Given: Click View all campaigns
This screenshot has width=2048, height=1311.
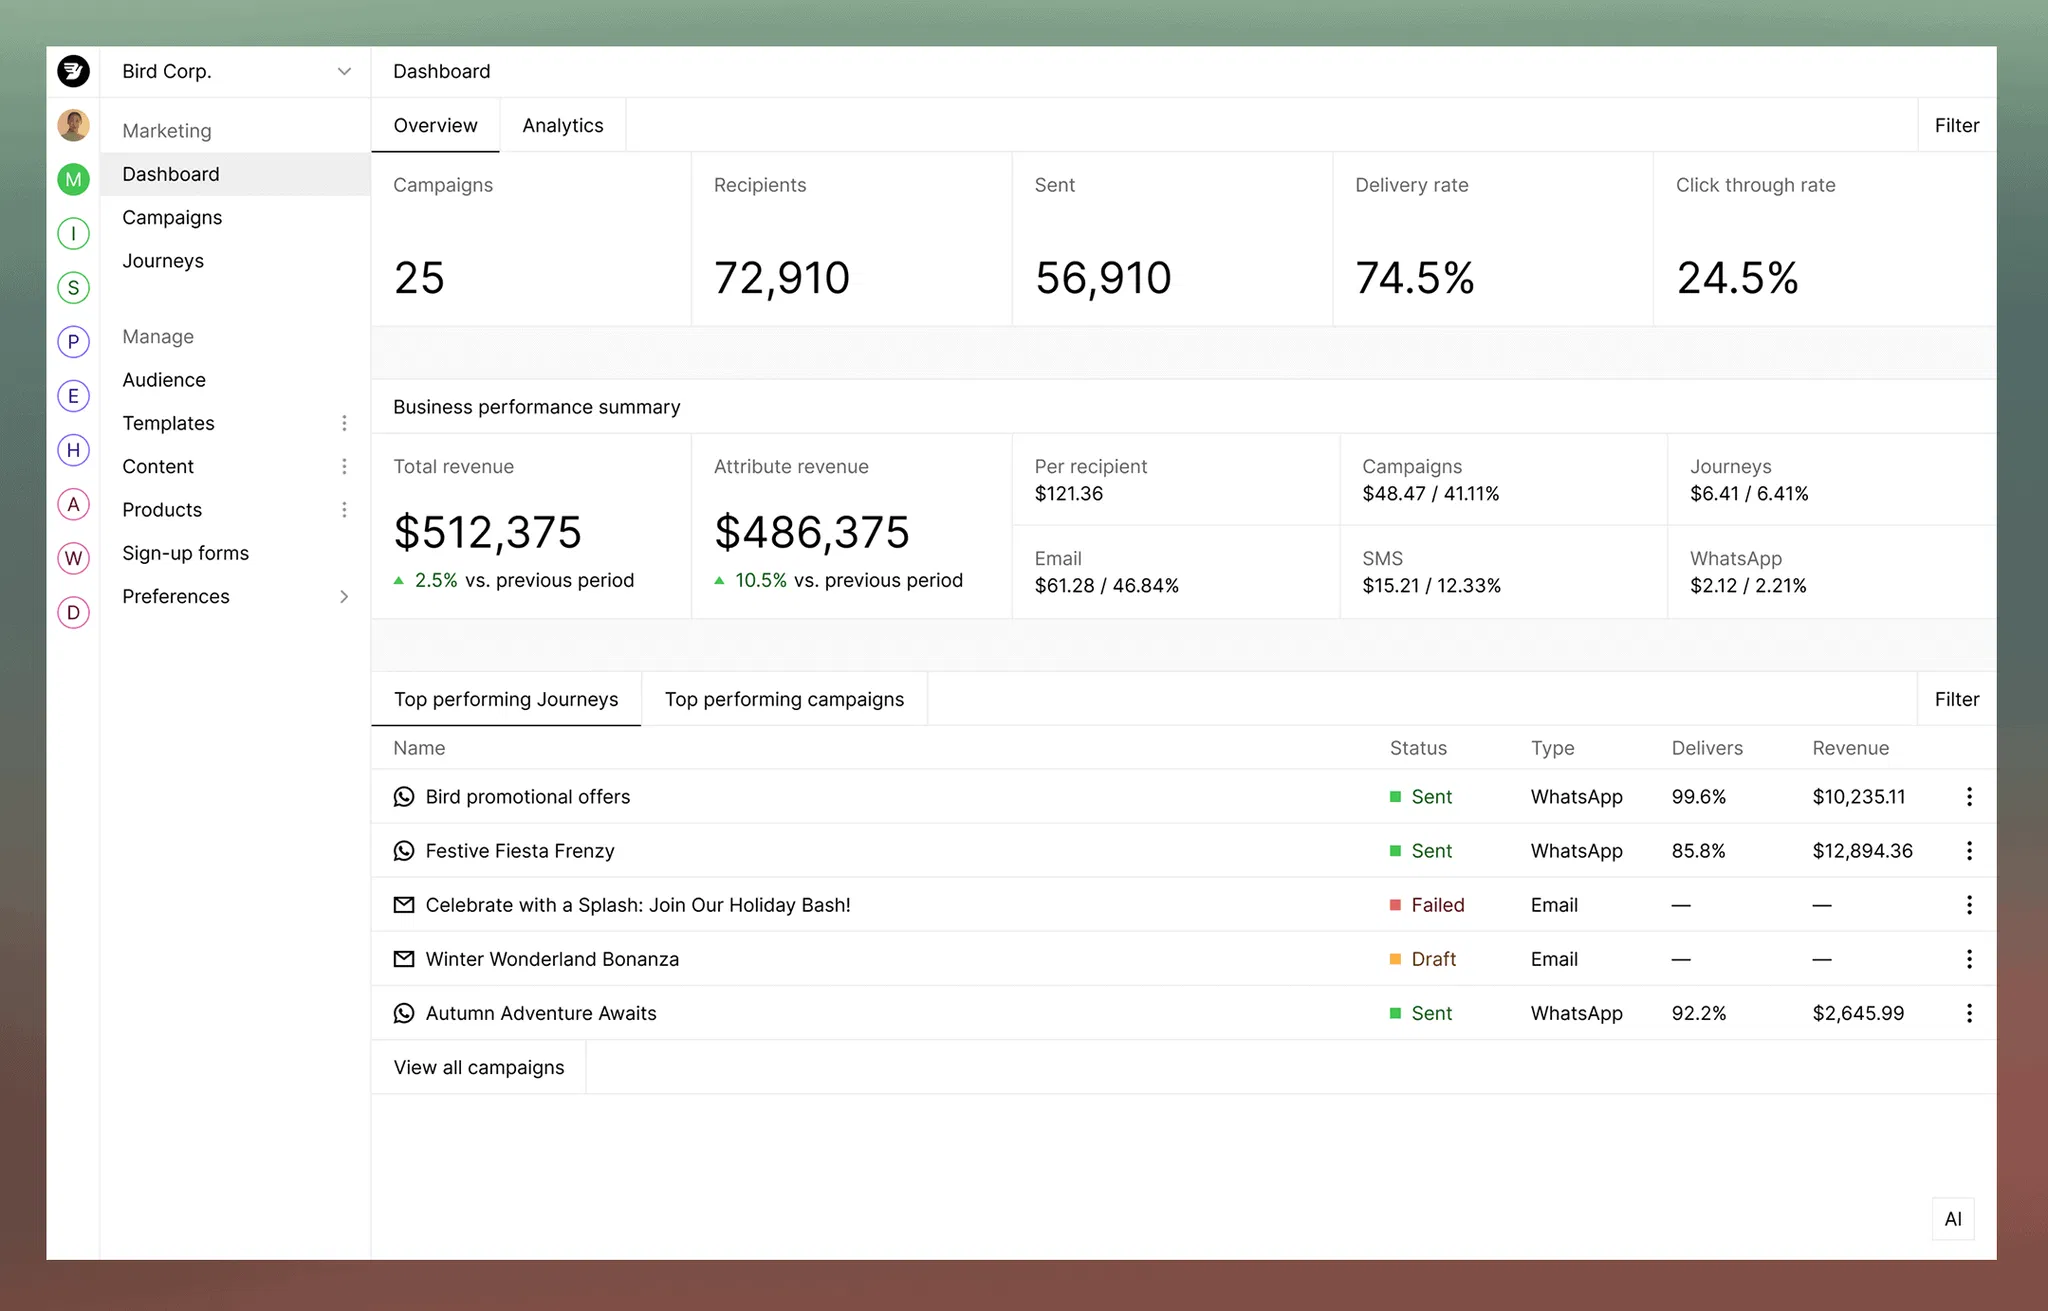Looking at the screenshot, I should [x=478, y=1067].
